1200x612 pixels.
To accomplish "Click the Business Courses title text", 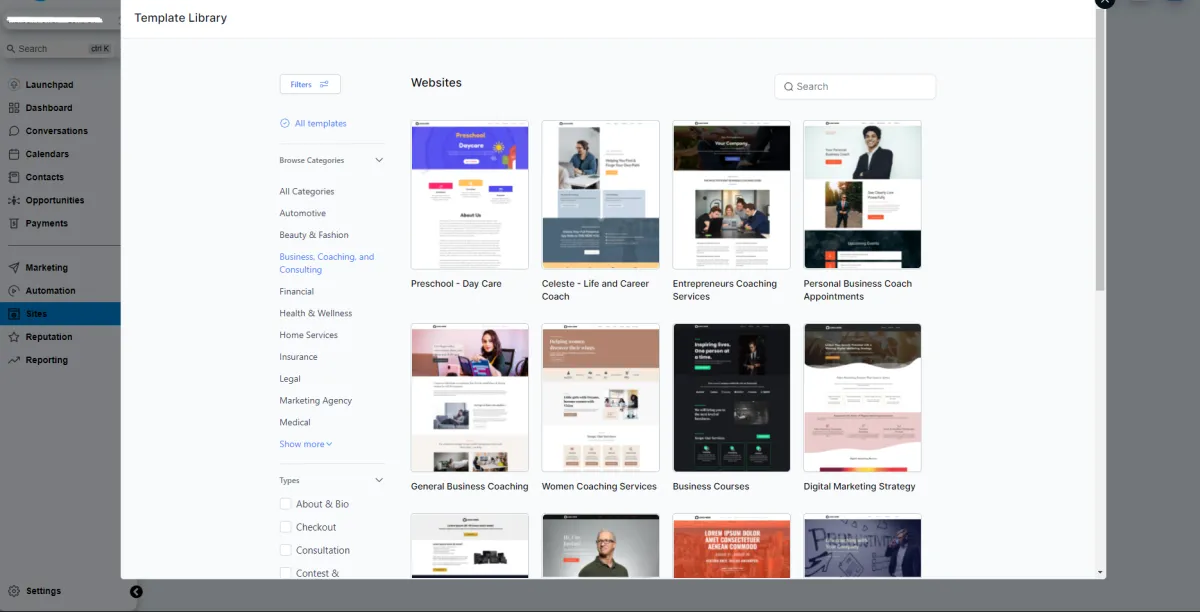I will tap(711, 487).
